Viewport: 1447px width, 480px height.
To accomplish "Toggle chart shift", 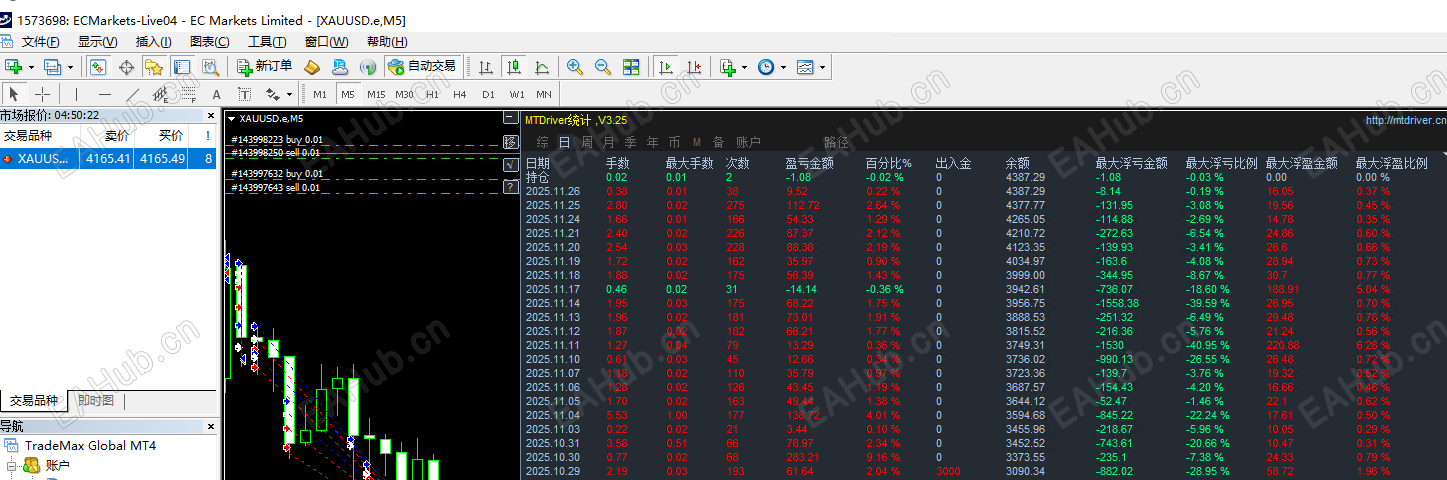I will 693,67.
